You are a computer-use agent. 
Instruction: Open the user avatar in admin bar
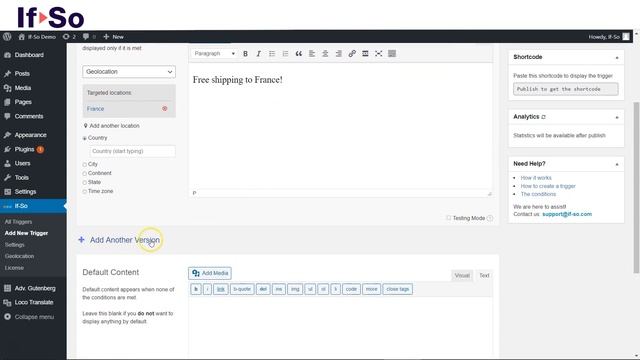pos(626,37)
